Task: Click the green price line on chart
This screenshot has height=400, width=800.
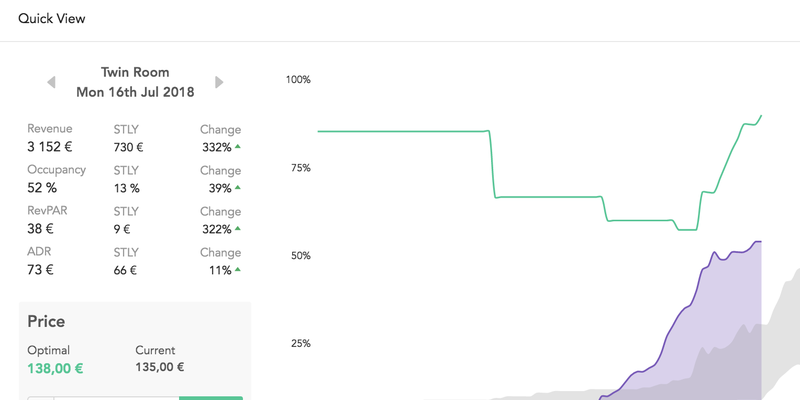Action: coord(398,132)
